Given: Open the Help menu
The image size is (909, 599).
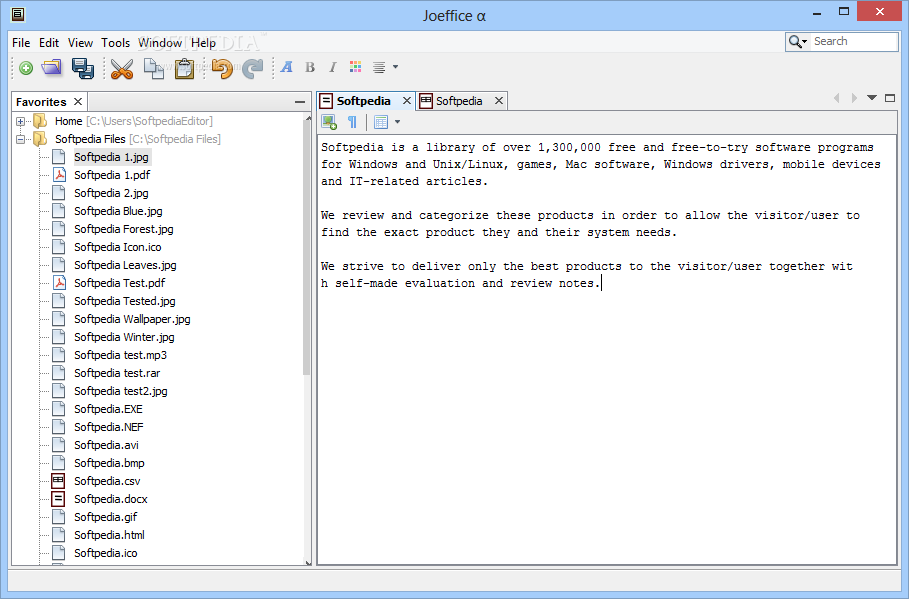Looking at the screenshot, I should [x=203, y=43].
